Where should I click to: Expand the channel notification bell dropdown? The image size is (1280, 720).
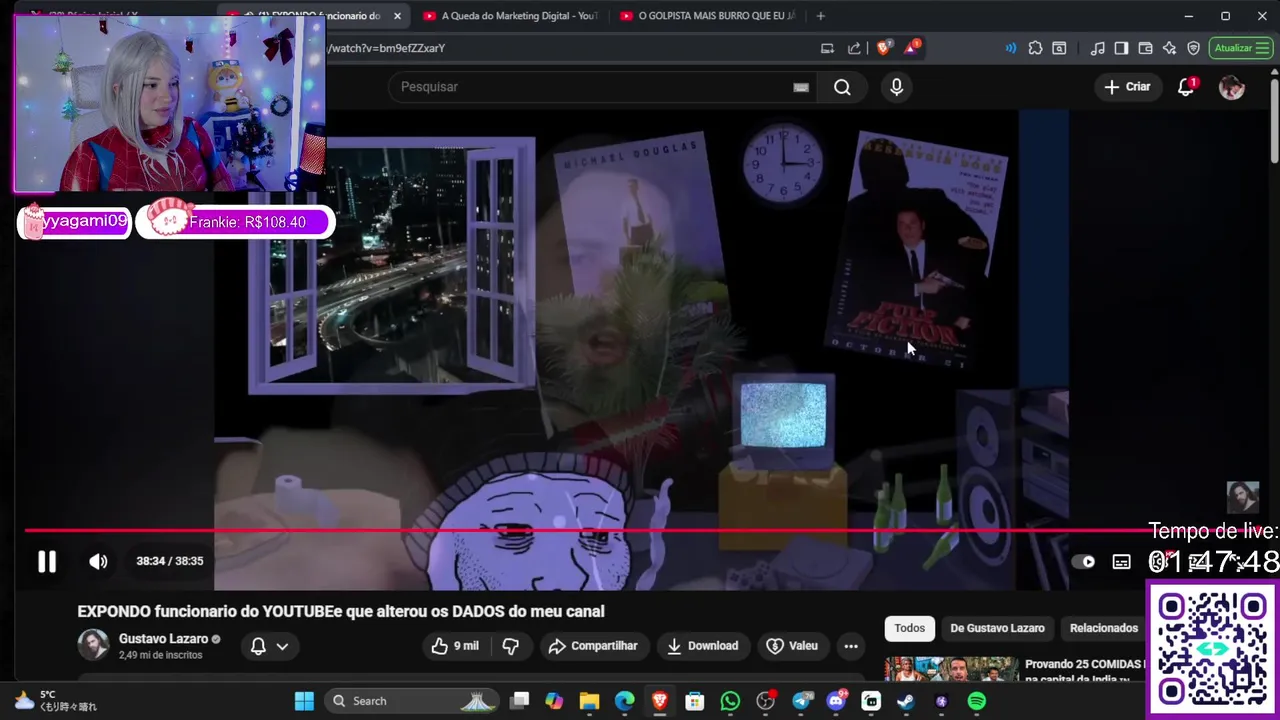(270, 646)
